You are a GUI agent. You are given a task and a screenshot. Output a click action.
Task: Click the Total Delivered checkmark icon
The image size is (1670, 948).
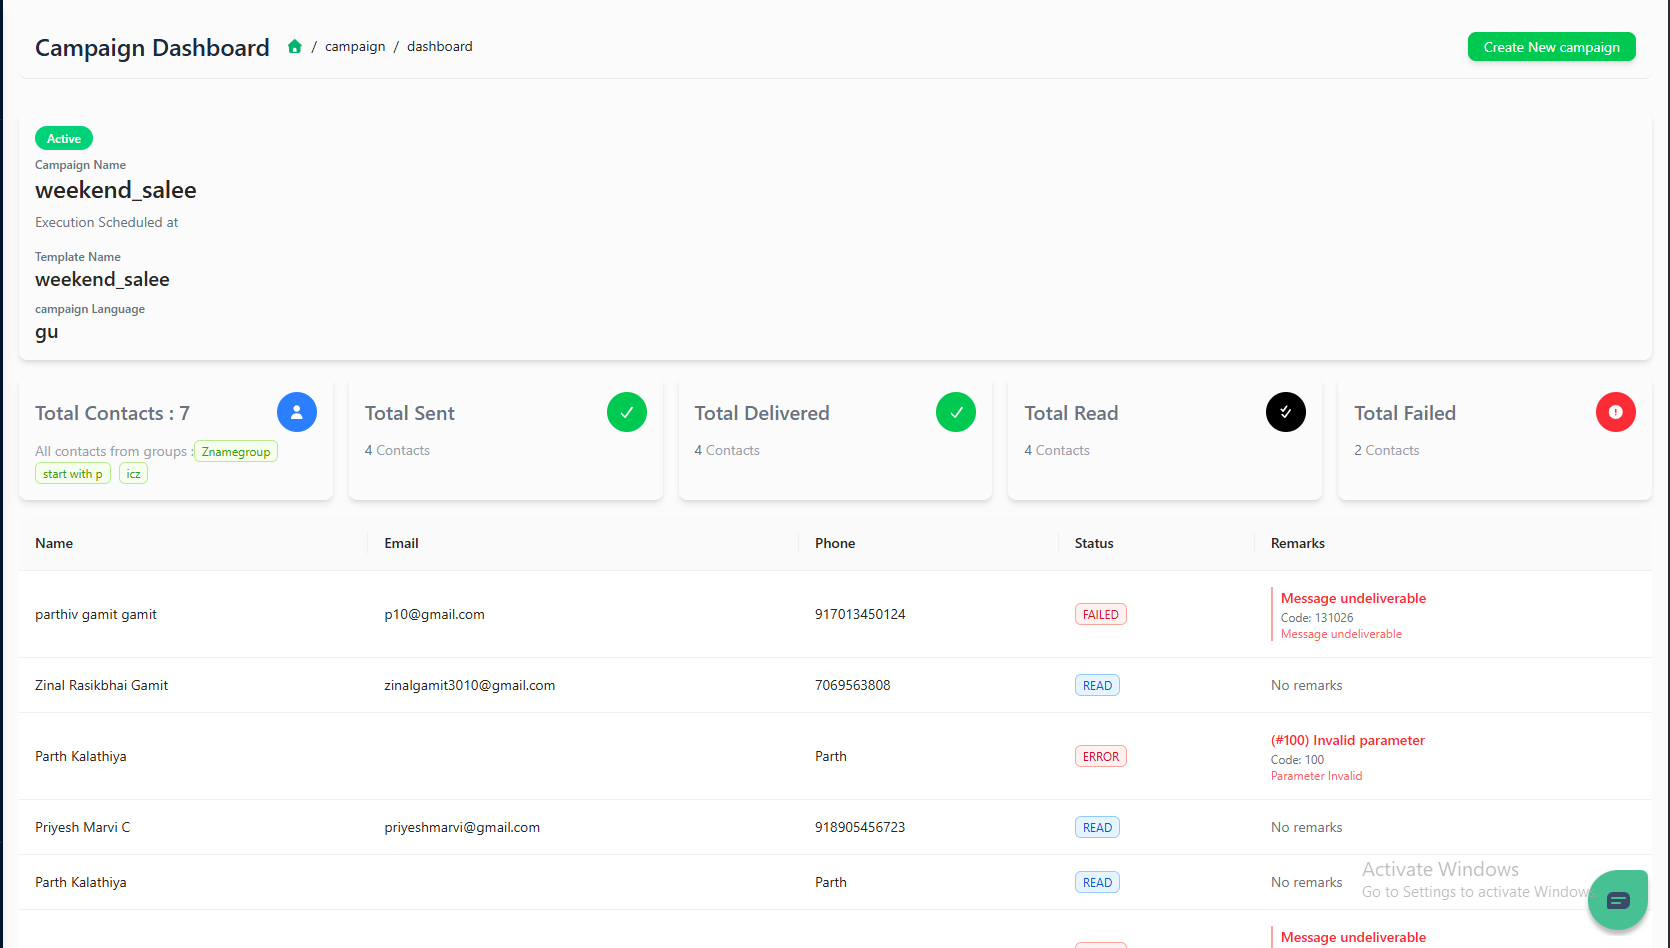955,412
